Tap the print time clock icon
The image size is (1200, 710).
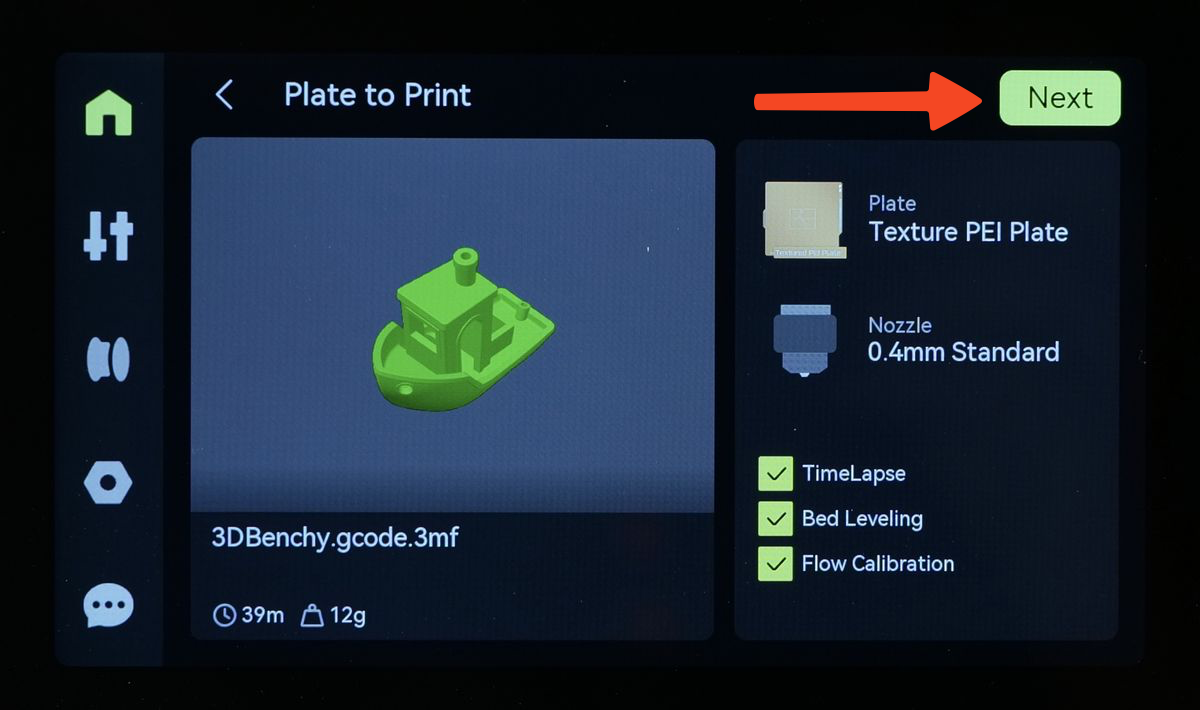(x=225, y=615)
